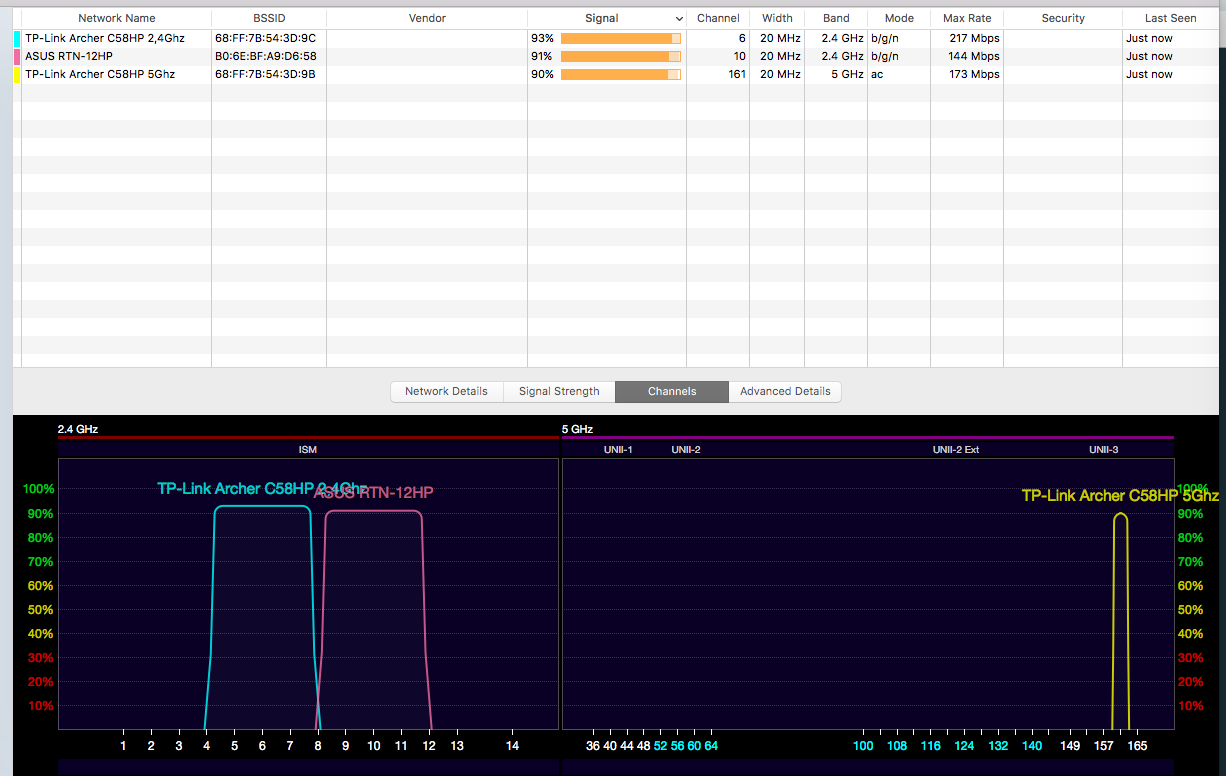Image resolution: width=1226 pixels, height=776 pixels.
Task: Switch to the Signal Strength tab
Action: [x=559, y=391]
